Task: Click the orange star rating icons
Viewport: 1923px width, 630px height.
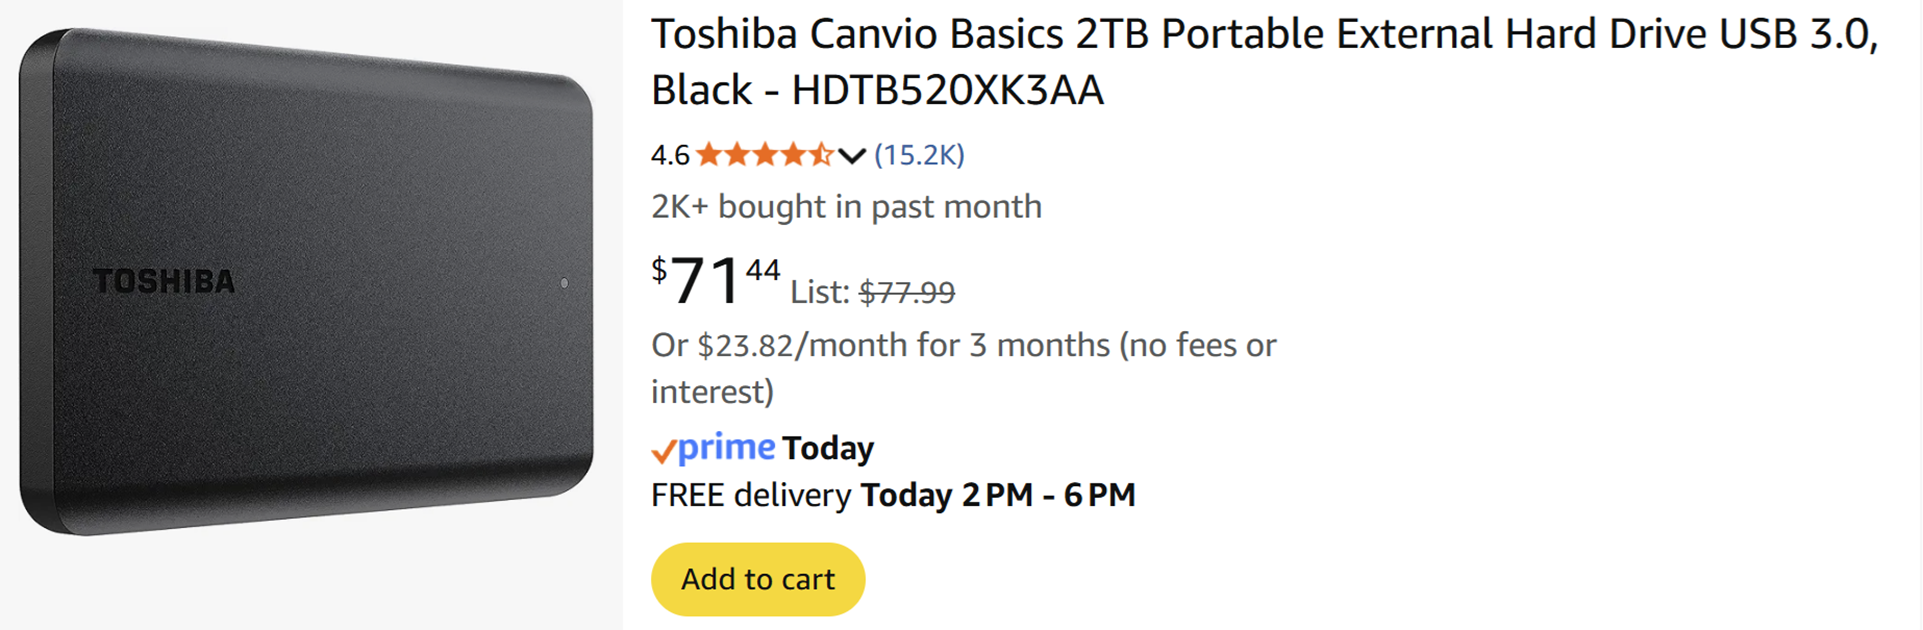Action: [765, 155]
